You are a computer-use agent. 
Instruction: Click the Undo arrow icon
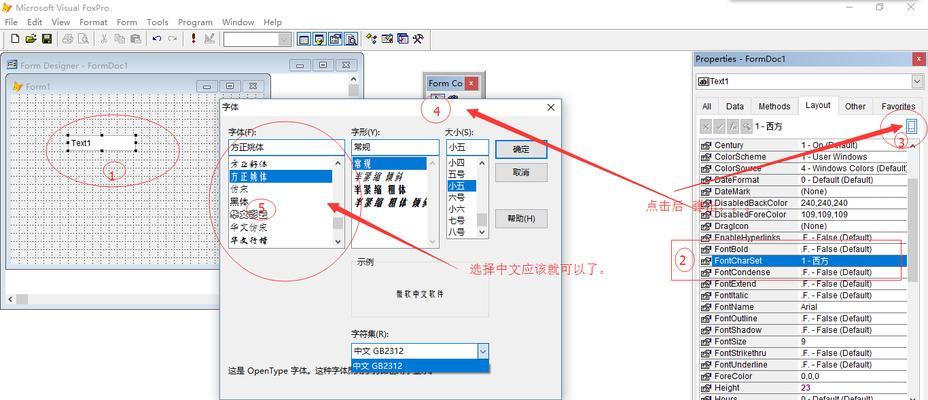tap(157, 39)
